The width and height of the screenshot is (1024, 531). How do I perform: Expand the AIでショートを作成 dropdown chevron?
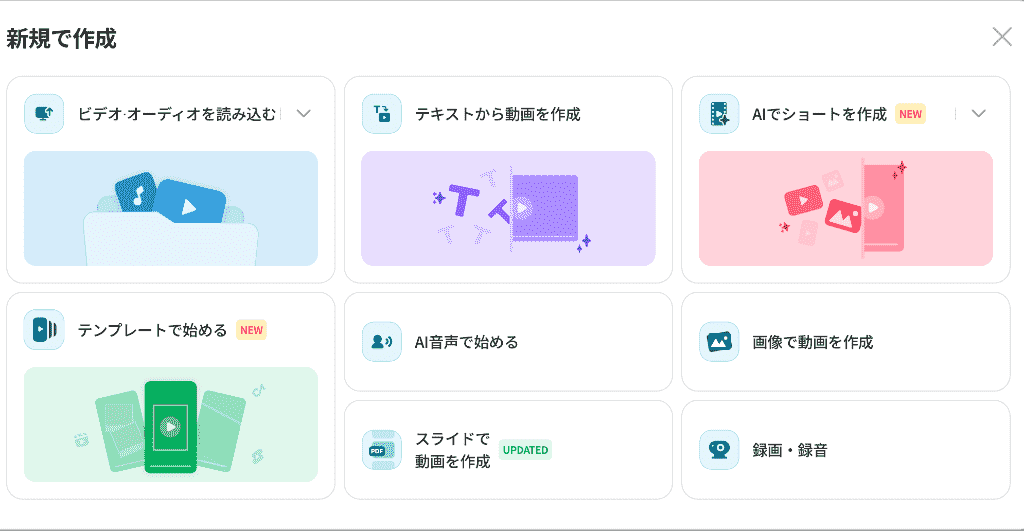(x=978, y=114)
